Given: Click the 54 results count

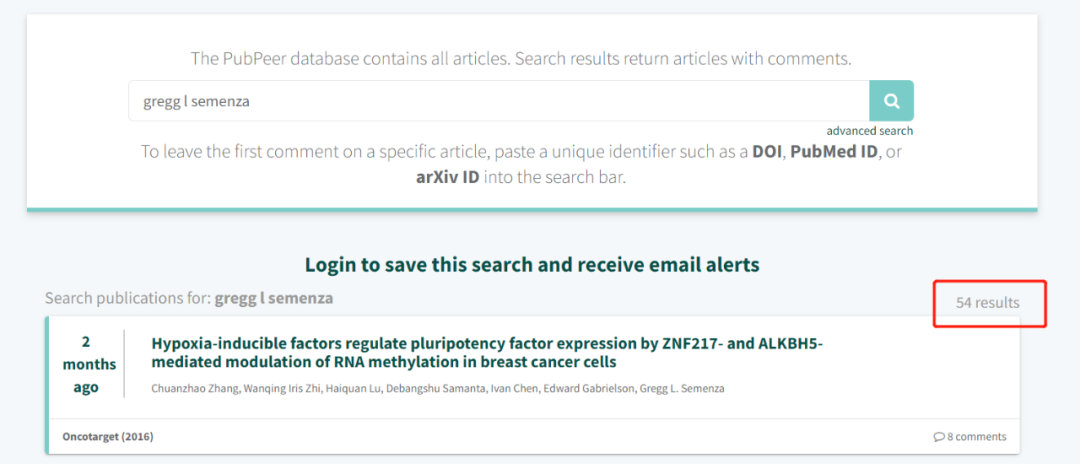Looking at the screenshot, I should 988,302.
